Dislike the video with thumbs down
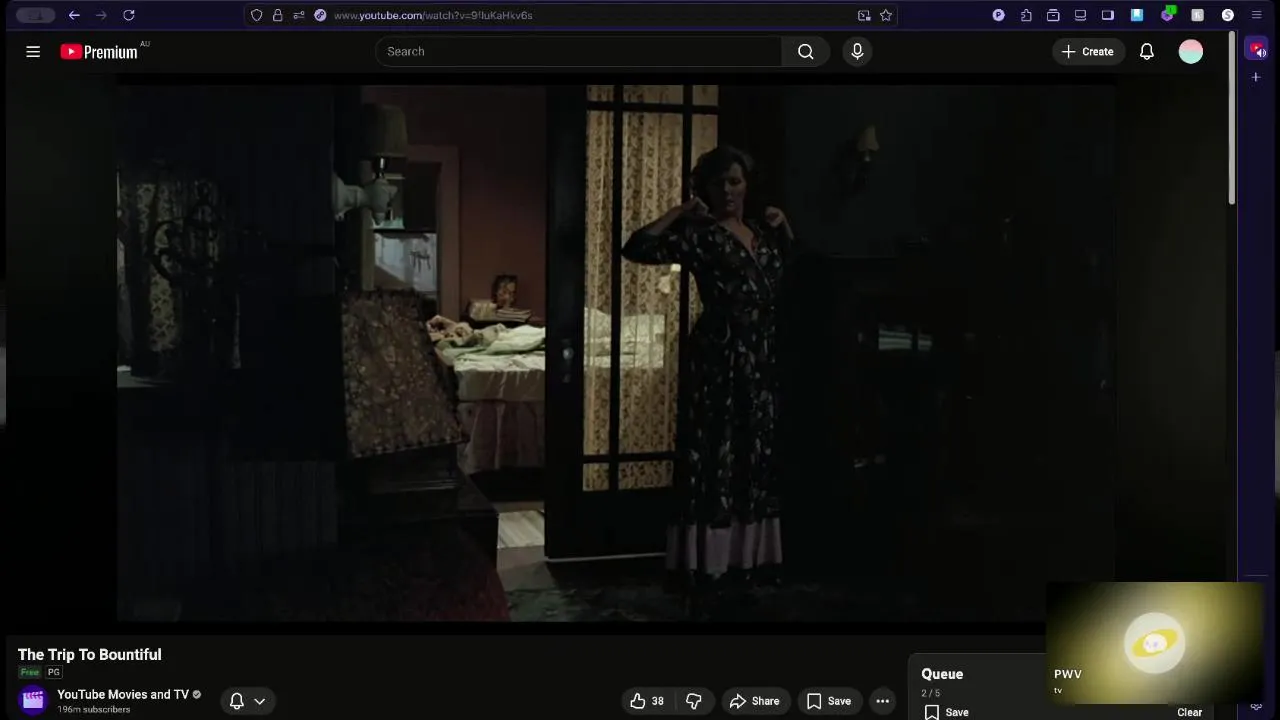 tap(694, 701)
